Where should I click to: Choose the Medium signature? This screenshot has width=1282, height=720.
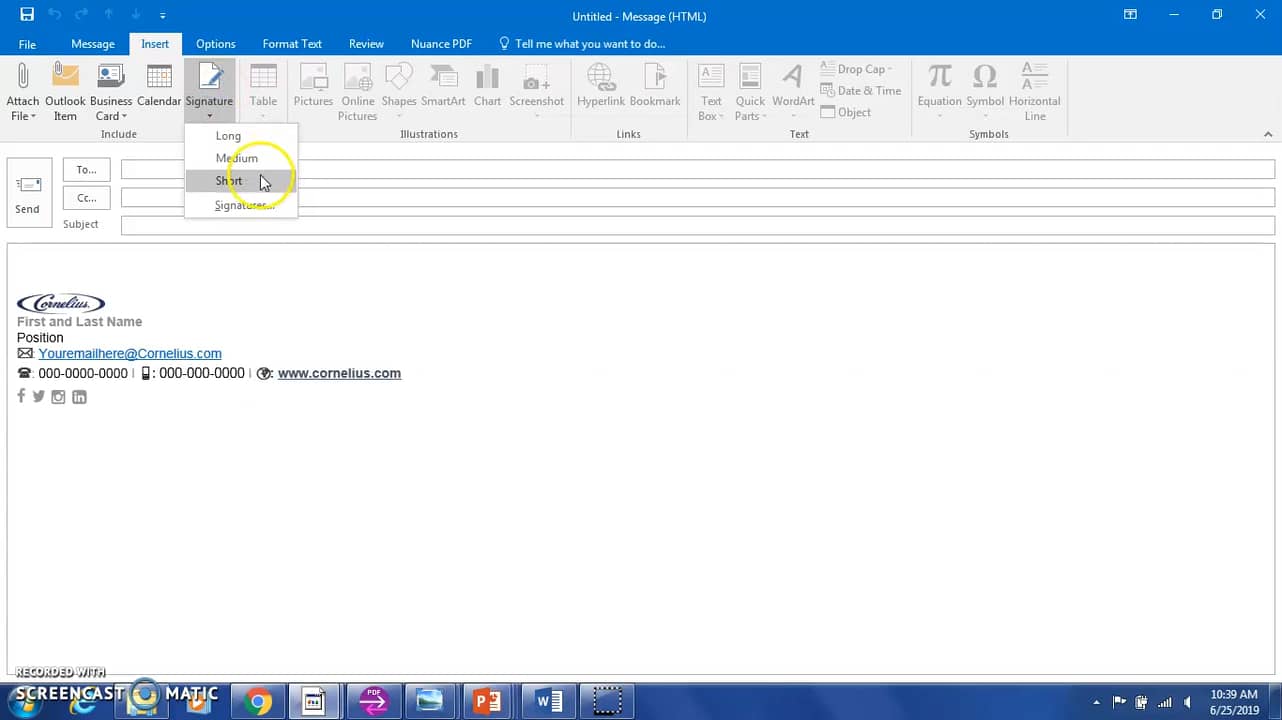[x=241, y=158]
